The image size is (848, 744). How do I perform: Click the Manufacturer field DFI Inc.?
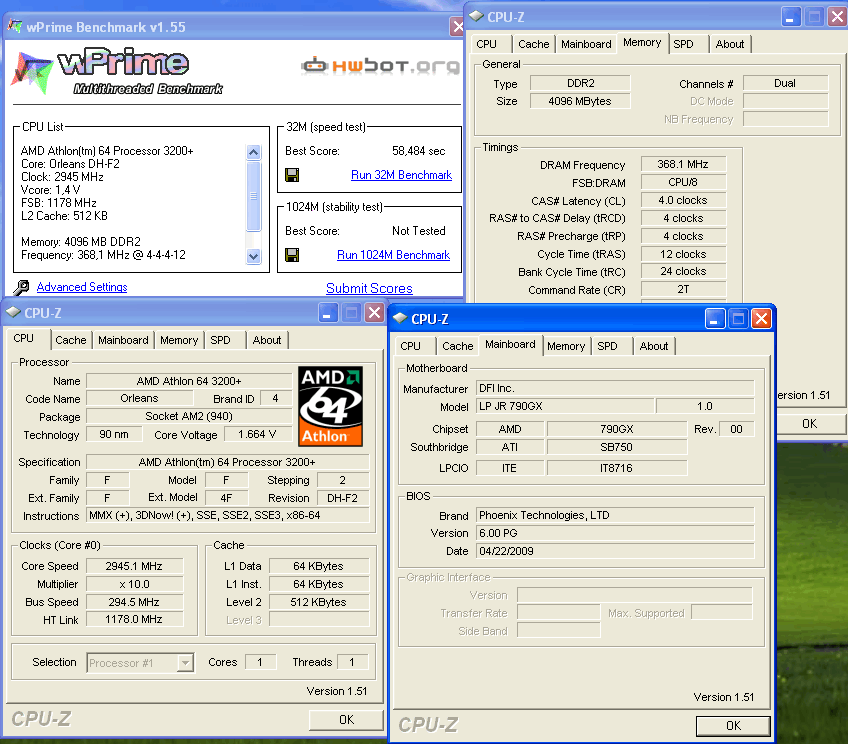click(615, 388)
